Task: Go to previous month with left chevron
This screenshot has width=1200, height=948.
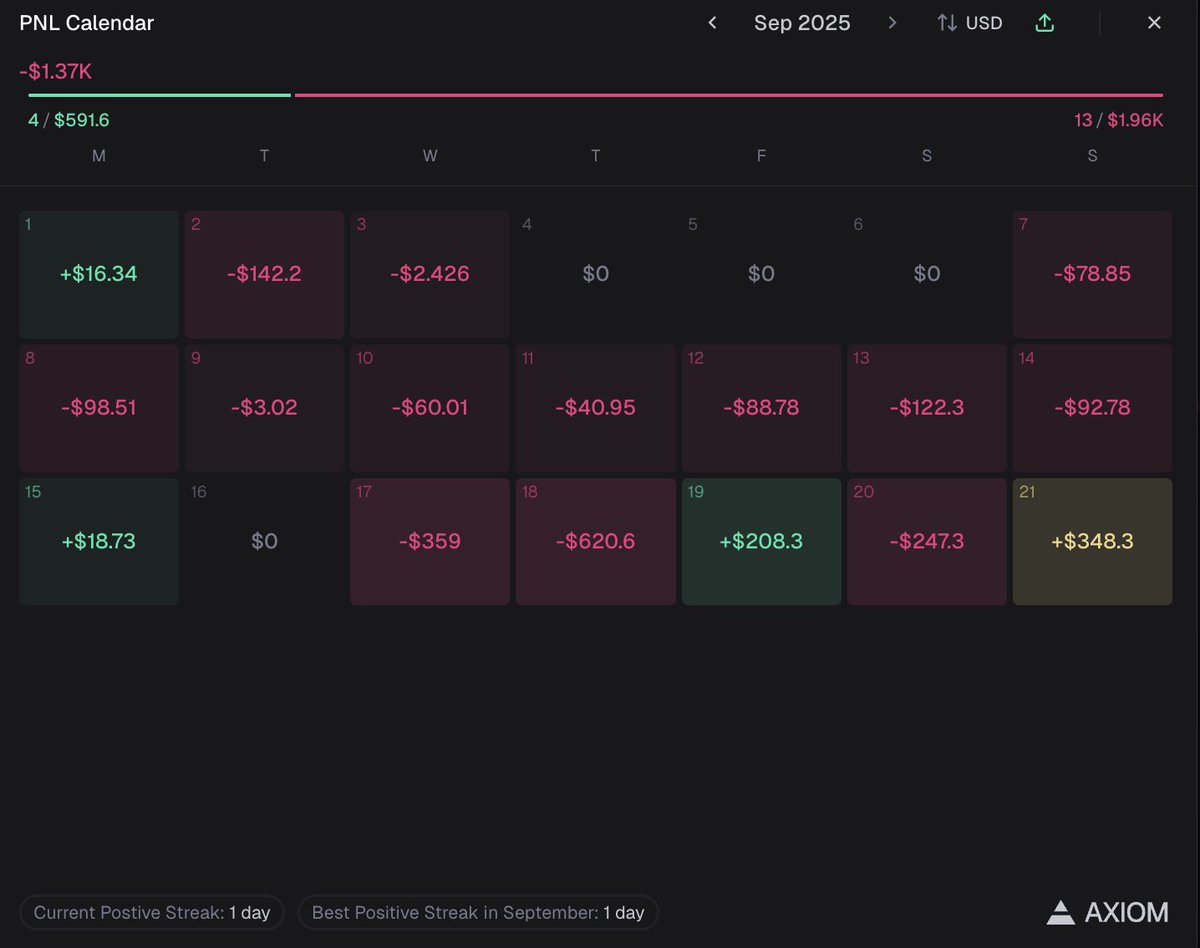Action: click(x=712, y=23)
